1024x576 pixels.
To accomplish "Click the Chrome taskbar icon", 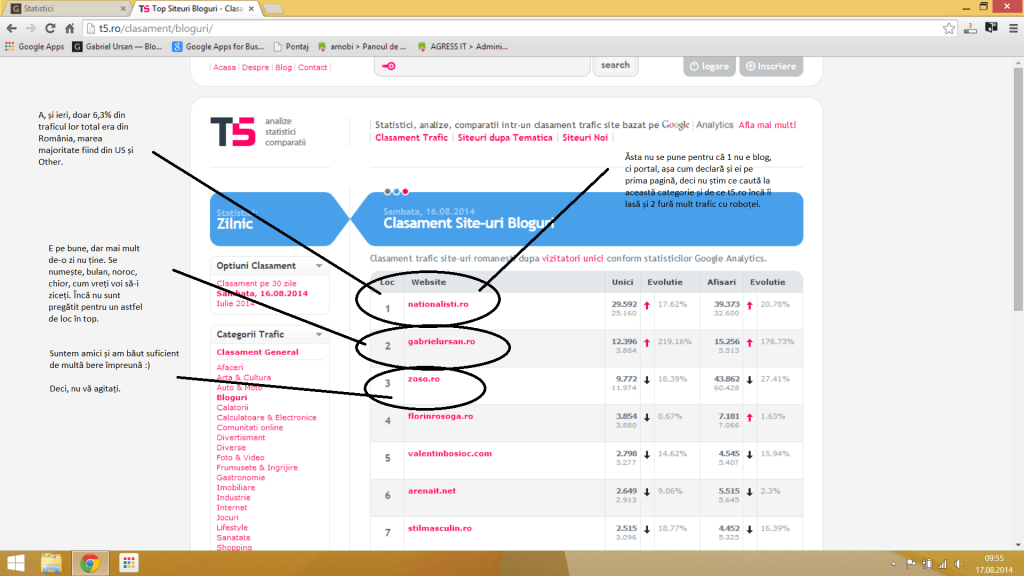I will (89, 563).
